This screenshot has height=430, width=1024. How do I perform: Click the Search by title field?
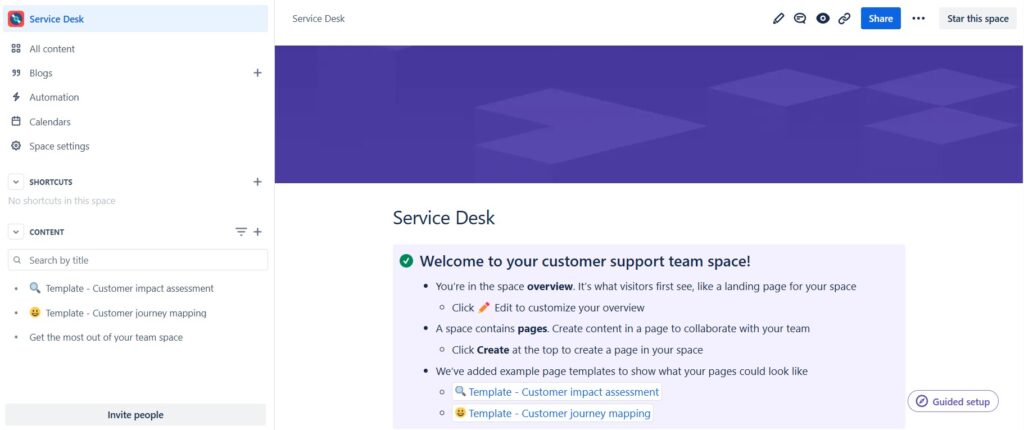(138, 260)
